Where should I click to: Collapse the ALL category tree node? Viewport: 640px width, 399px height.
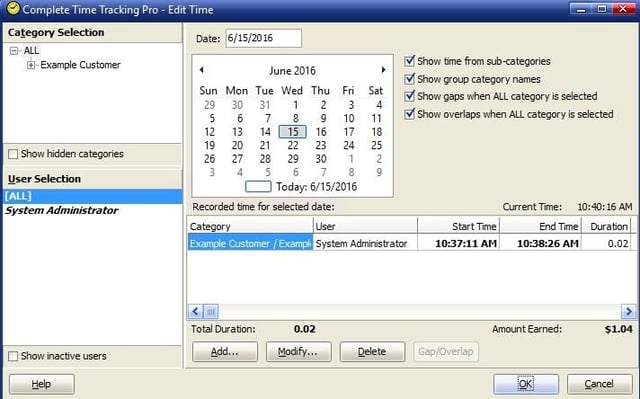14,51
